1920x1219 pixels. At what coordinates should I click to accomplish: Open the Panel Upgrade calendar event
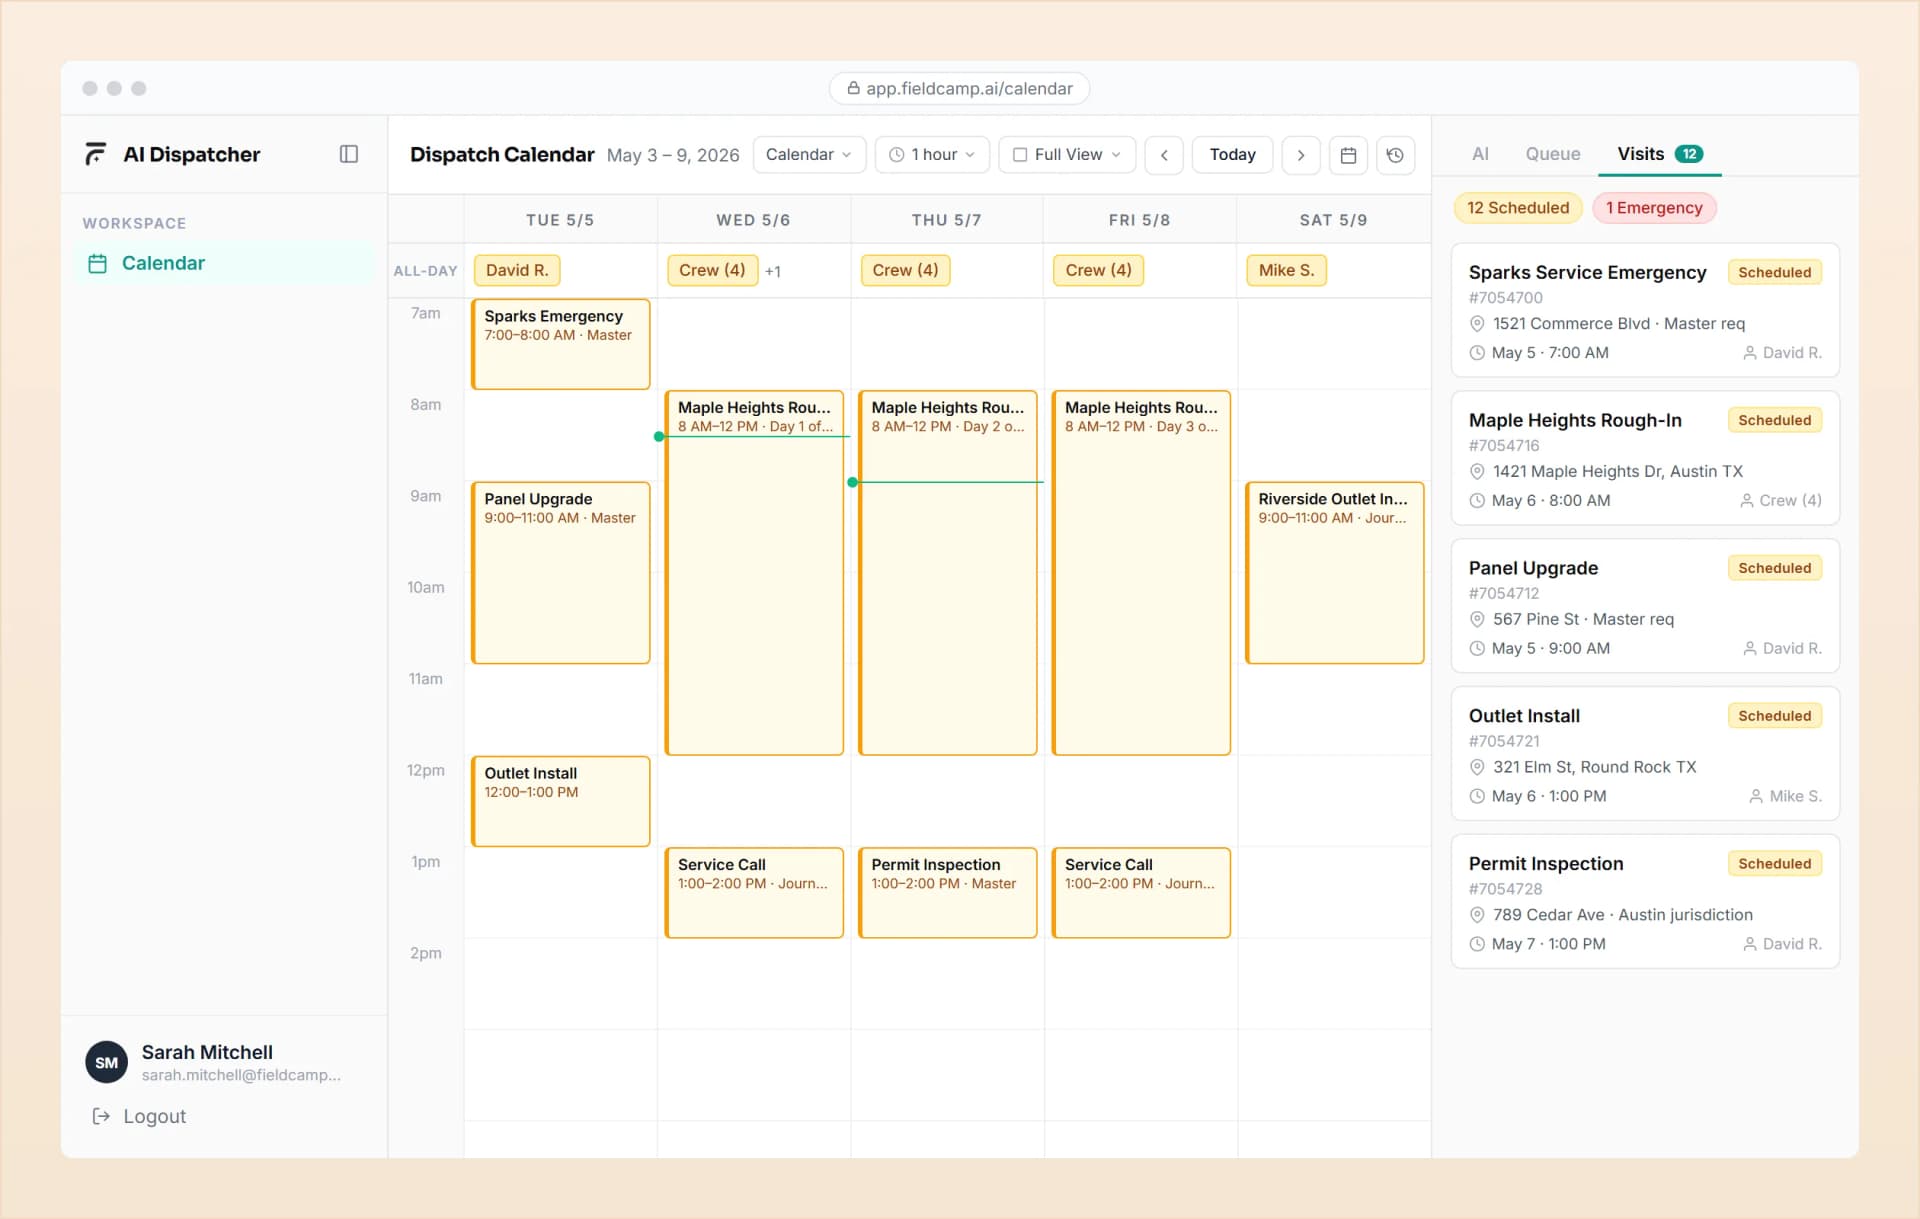[x=561, y=573]
